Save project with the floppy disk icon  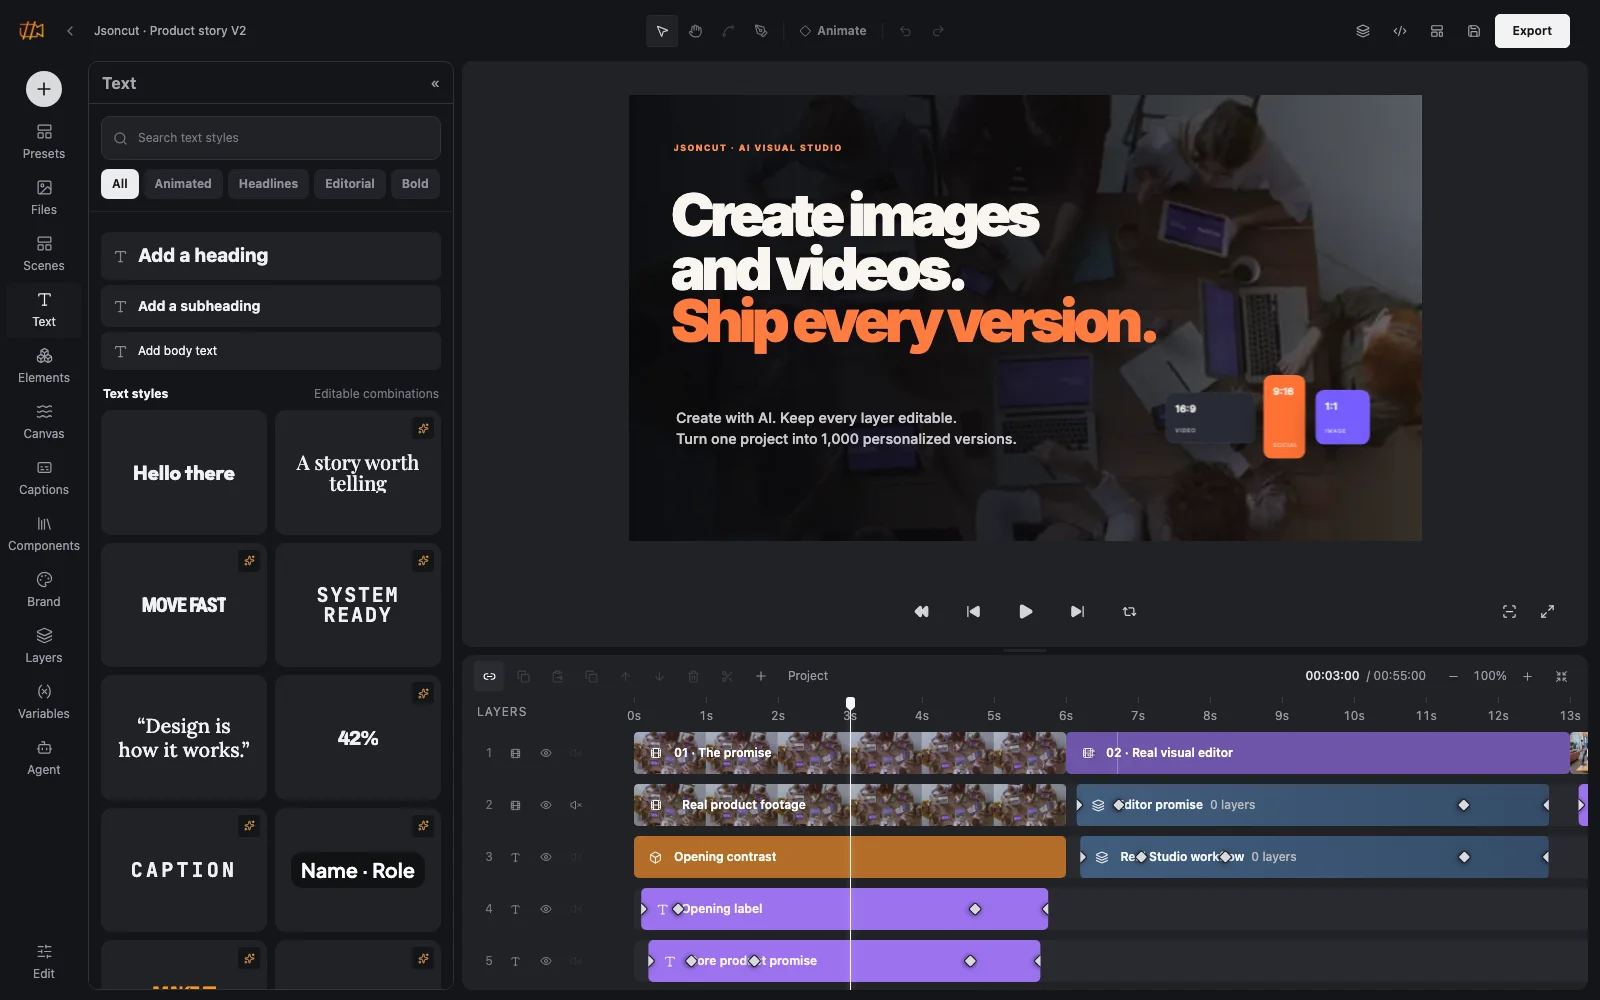(1474, 31)
